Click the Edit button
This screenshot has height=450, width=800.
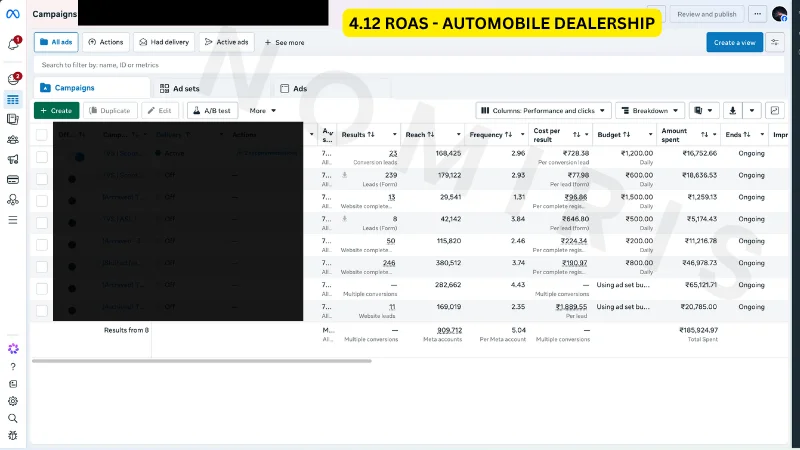coord(160,111)
